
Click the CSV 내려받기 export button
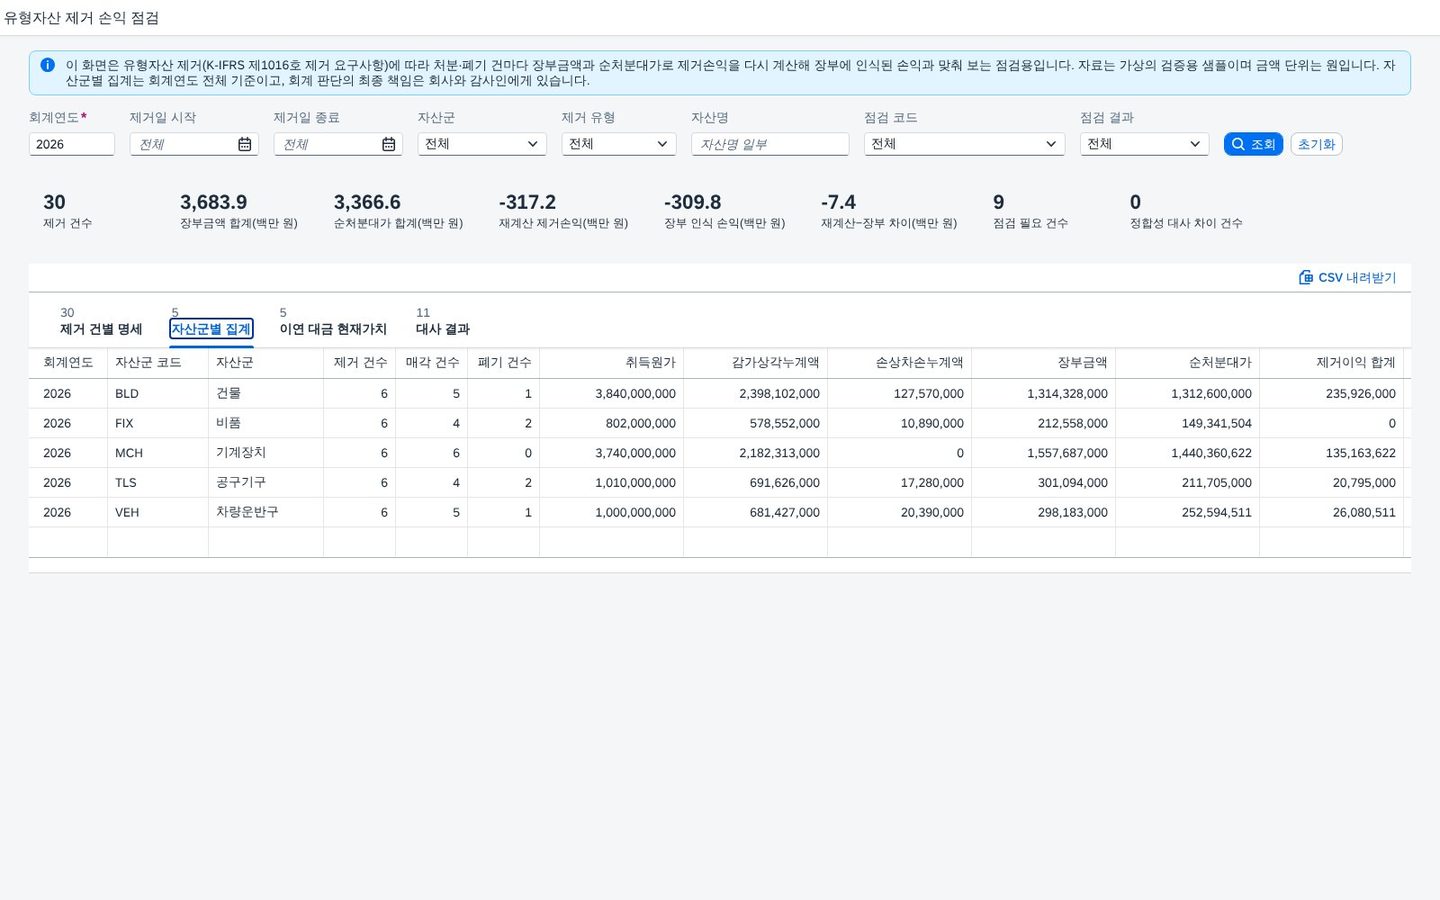(1347, 277)
